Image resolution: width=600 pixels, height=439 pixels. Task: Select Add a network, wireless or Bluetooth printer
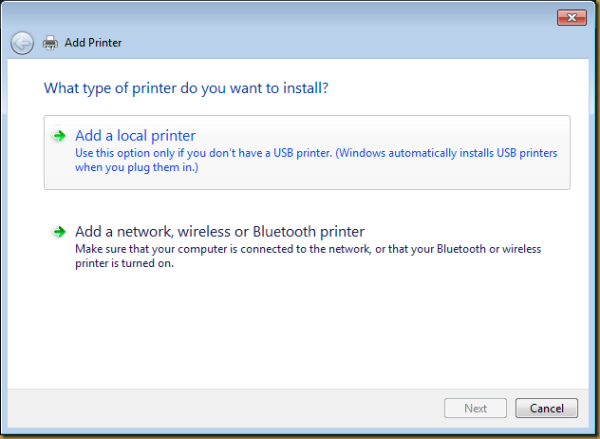219,232
